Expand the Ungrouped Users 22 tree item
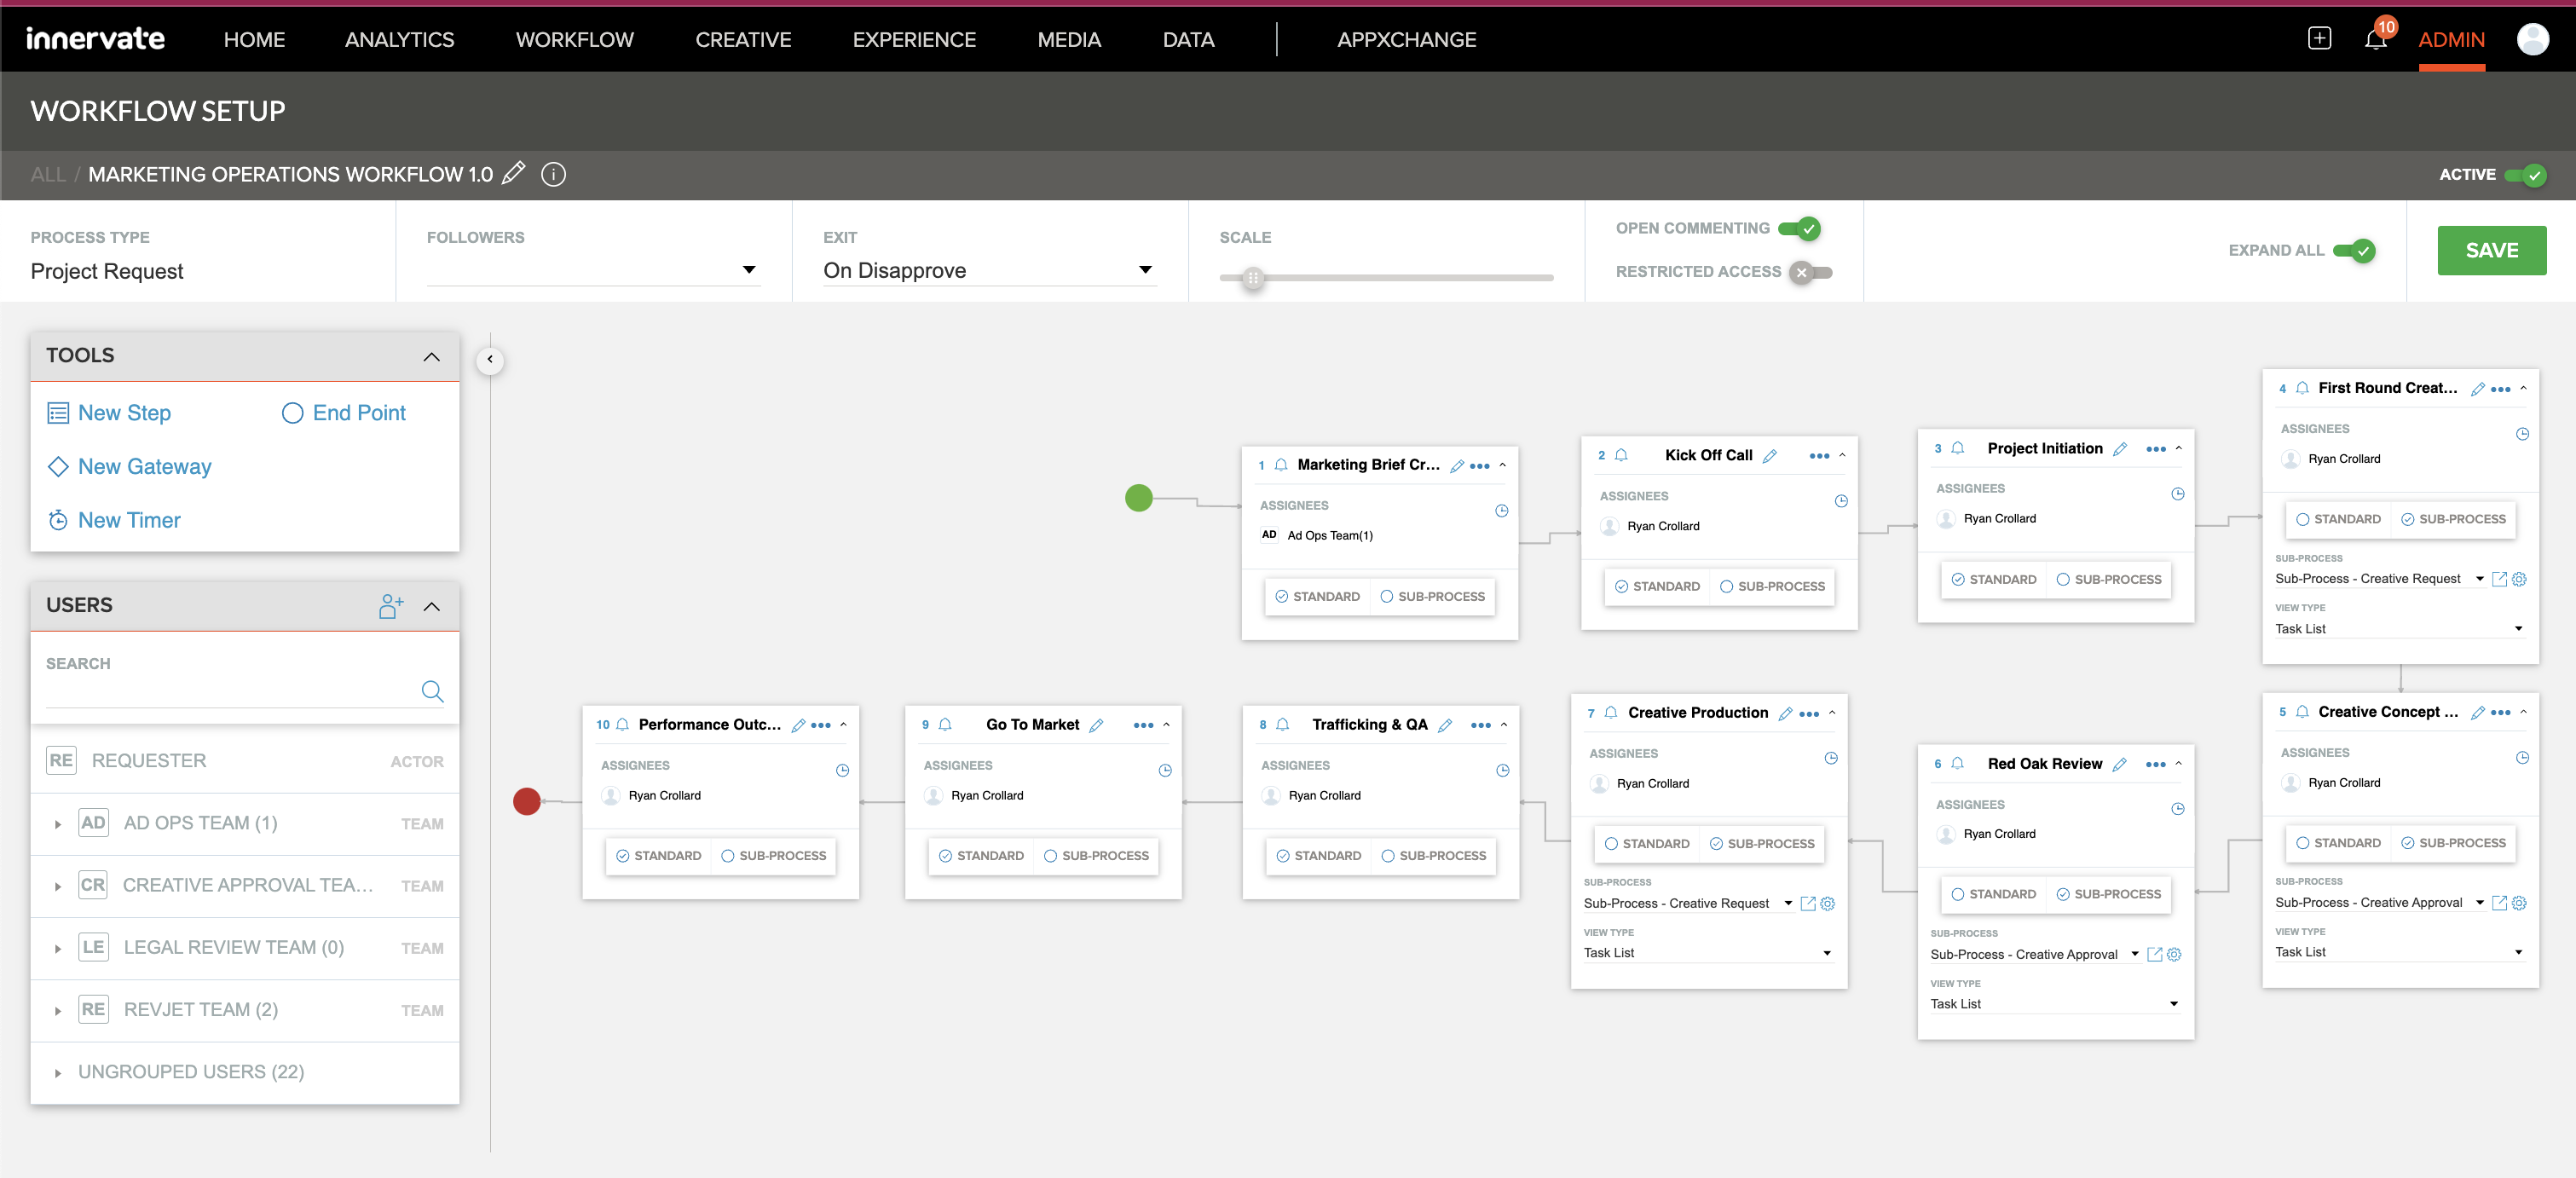Image resolution: width=2576 pixels, height=1178 pixels. click(56, 1071)
